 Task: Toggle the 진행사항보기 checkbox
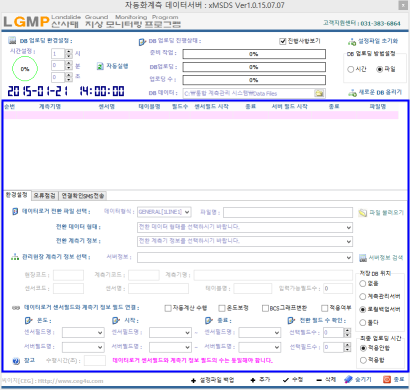[283, 41]
